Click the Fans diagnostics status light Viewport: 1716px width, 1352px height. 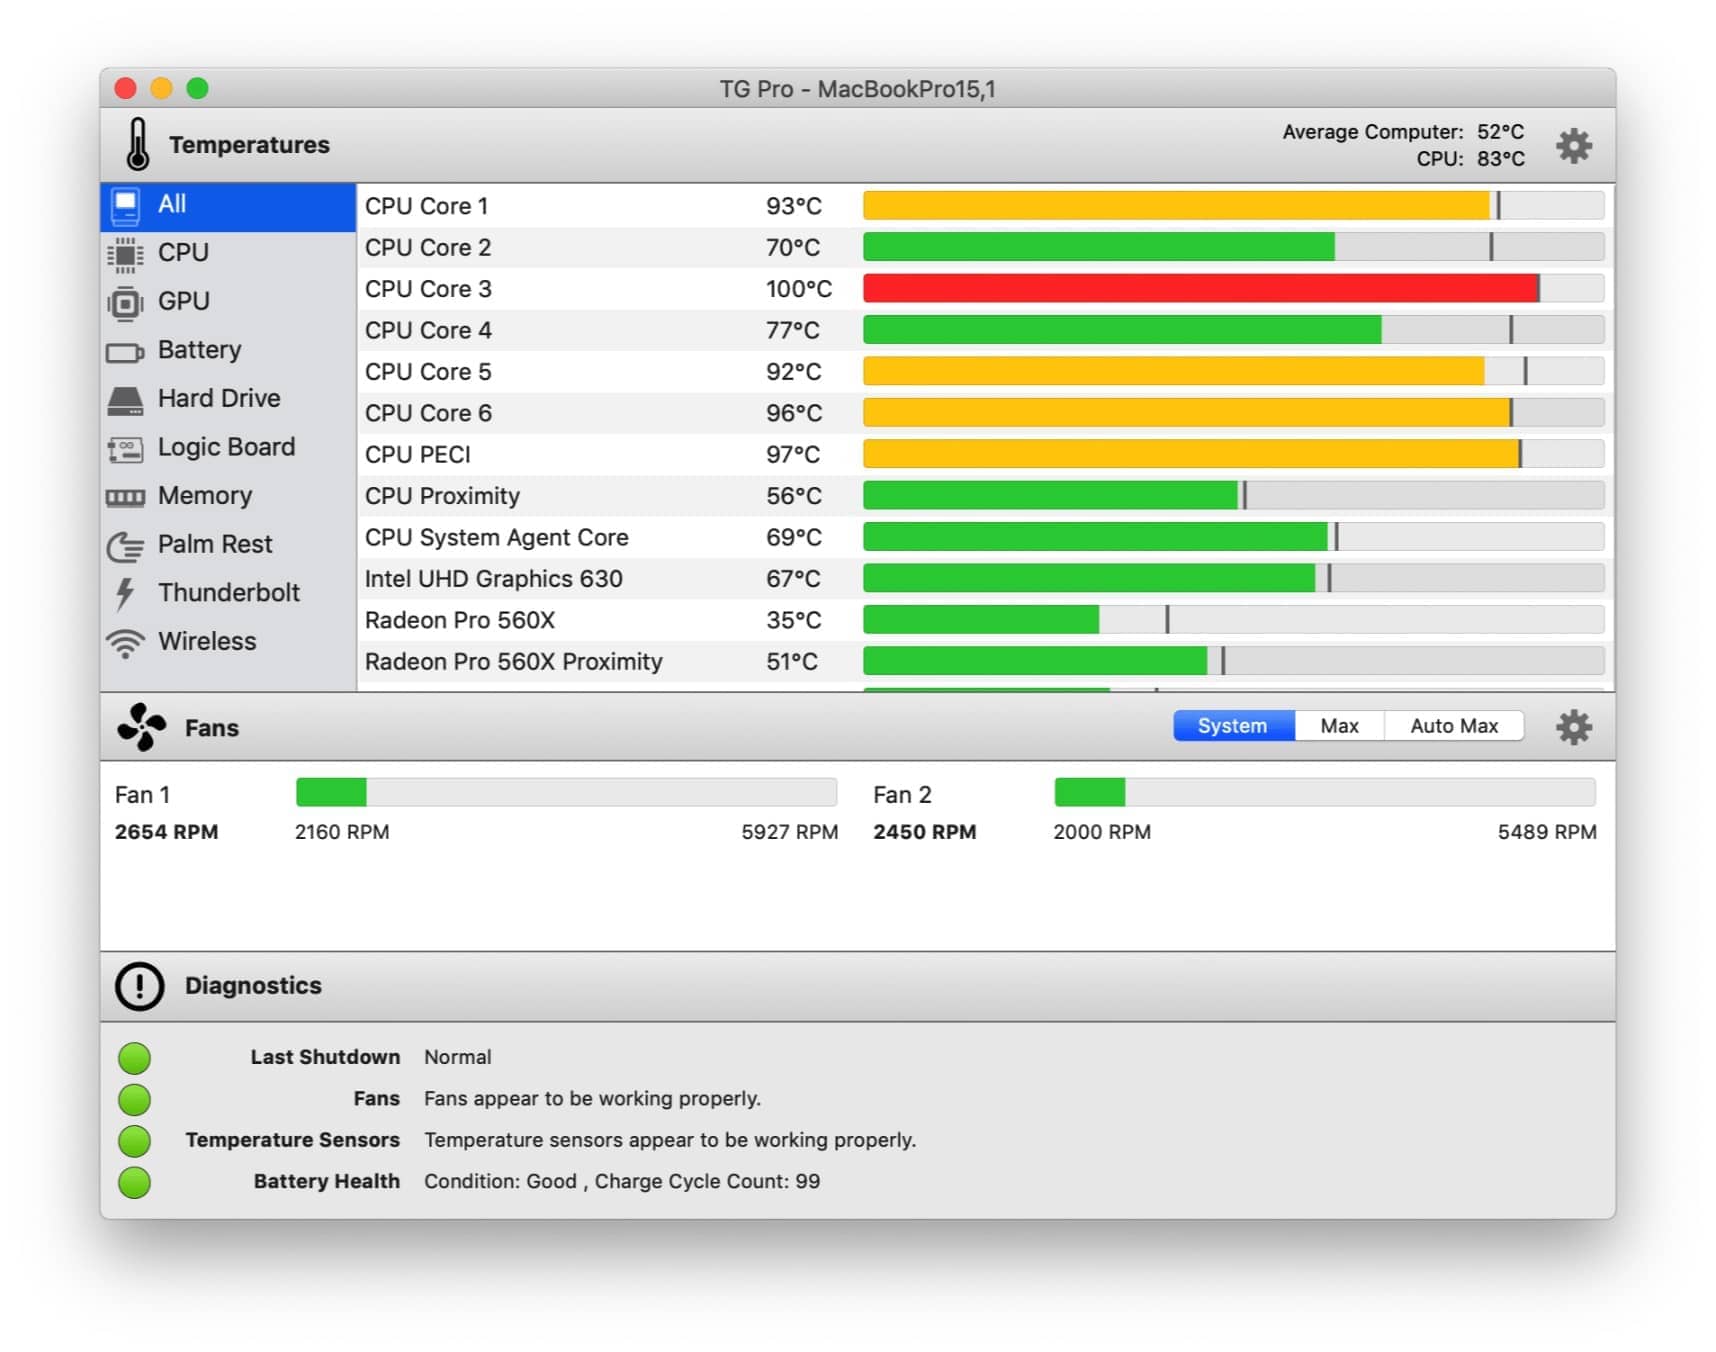click(x=134, y=1097)
